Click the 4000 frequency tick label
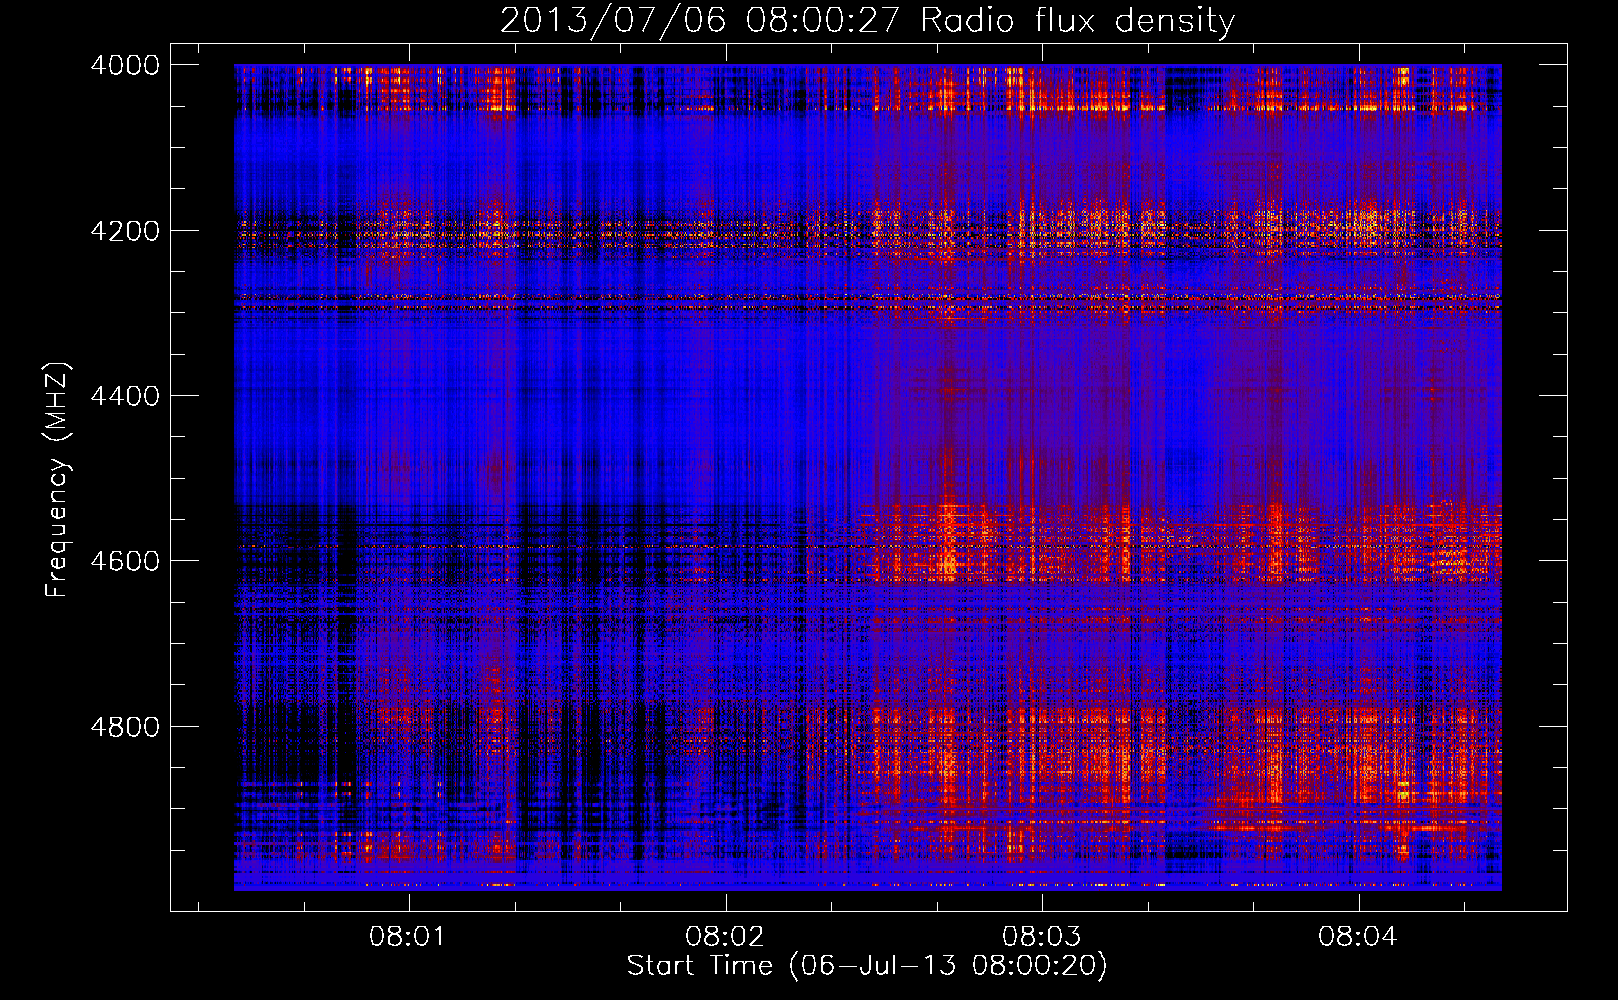Viewport: 1618px width, 1000px height. [125, 65]
